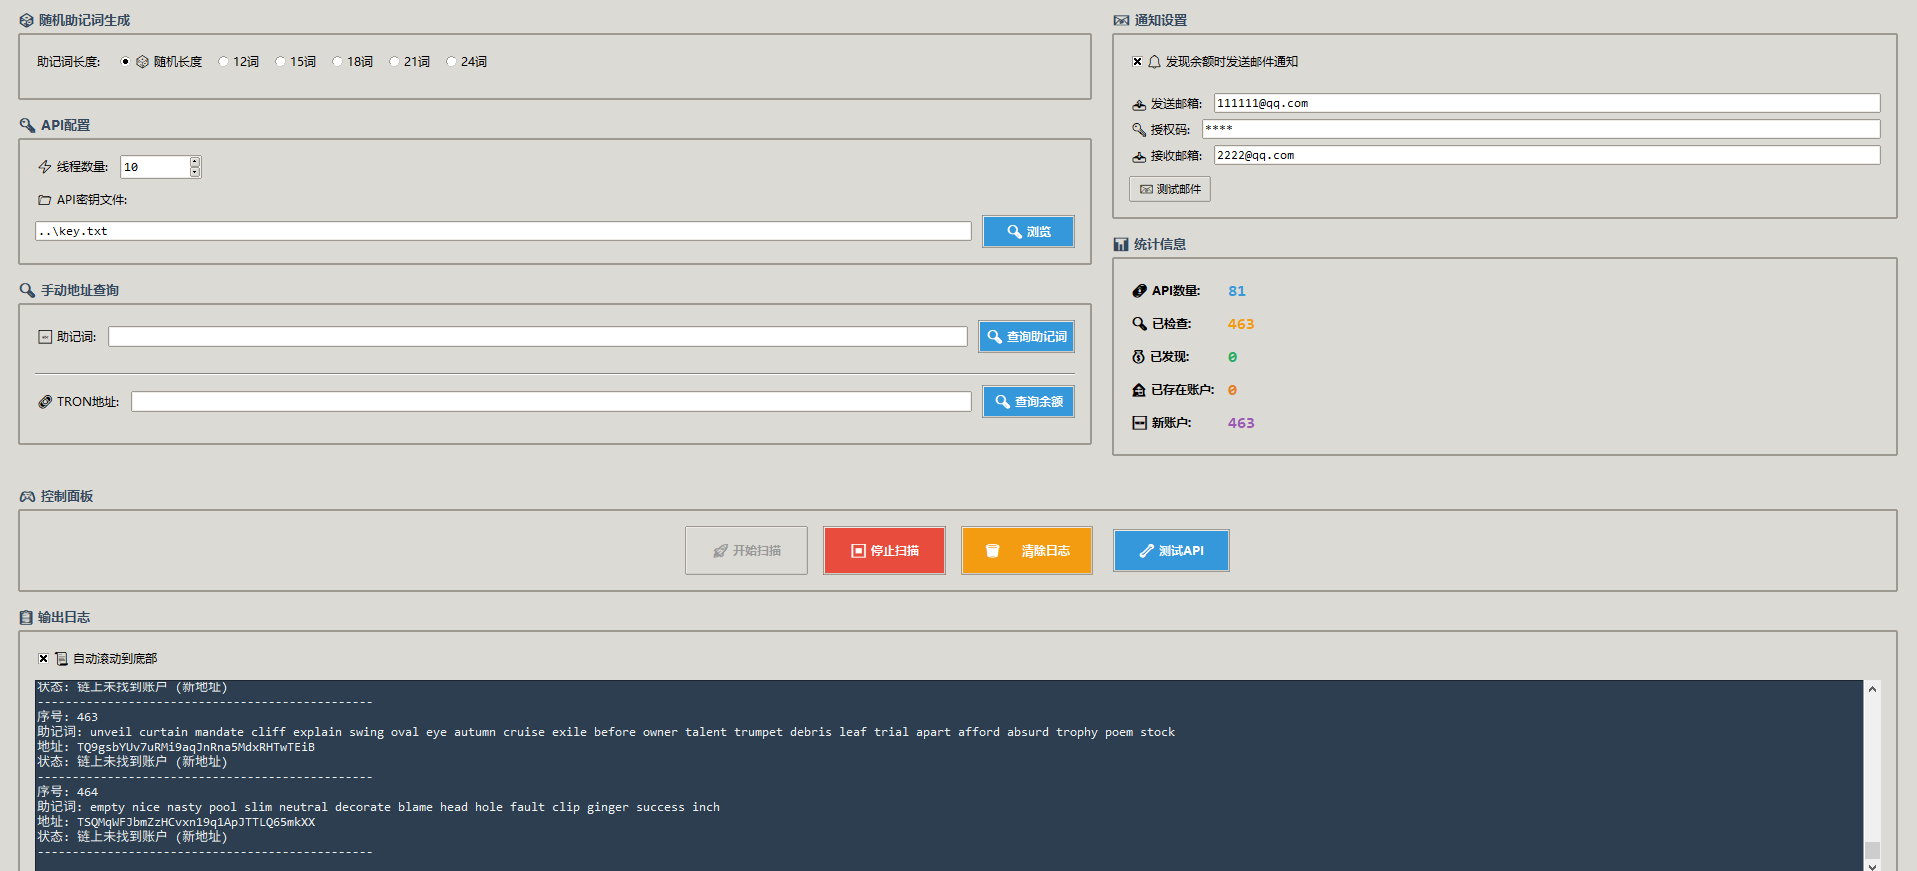Focus the TRON地址 text field
Screen dimensions: 1917x871
click(550, 402)
